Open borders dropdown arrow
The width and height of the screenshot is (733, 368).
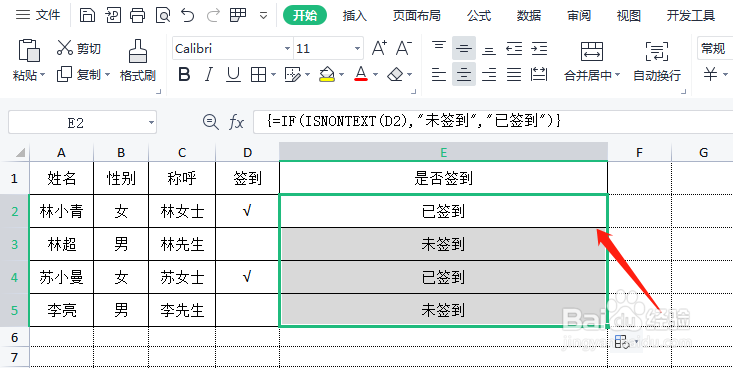click(x=273, y=75)
